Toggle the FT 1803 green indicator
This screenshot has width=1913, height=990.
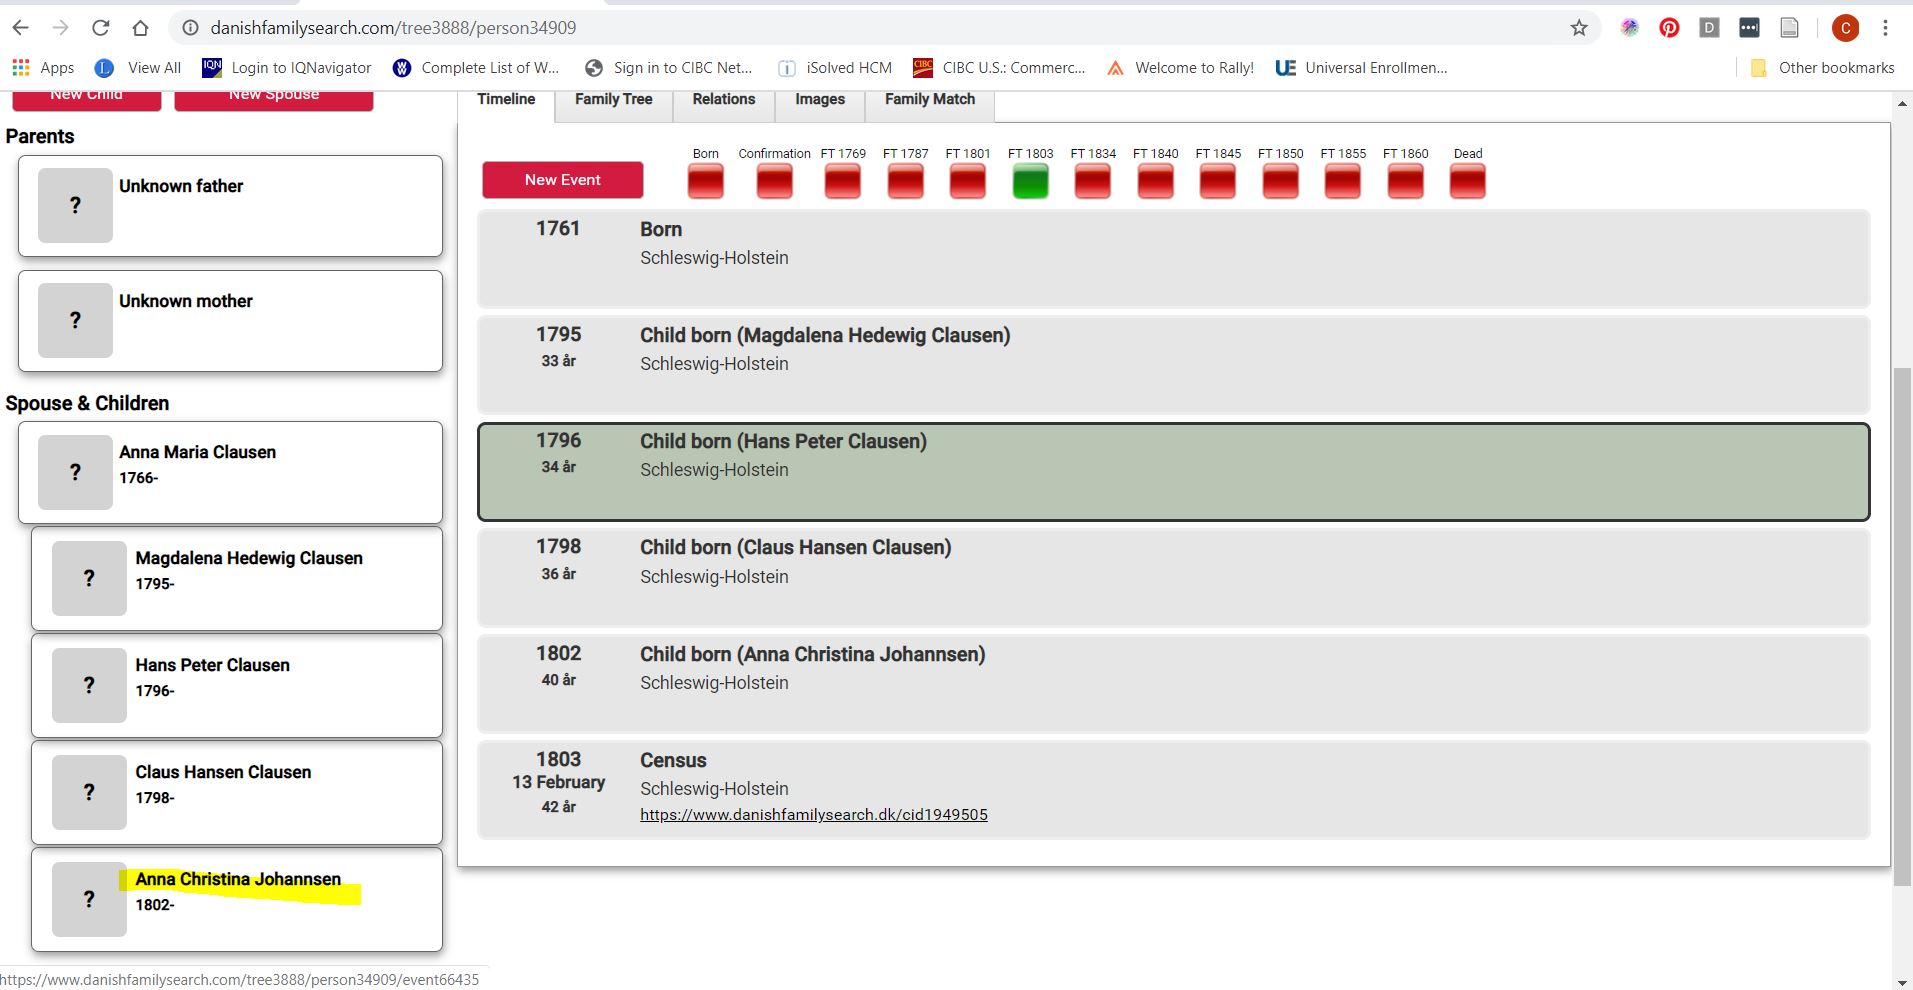click(1030, 181)
